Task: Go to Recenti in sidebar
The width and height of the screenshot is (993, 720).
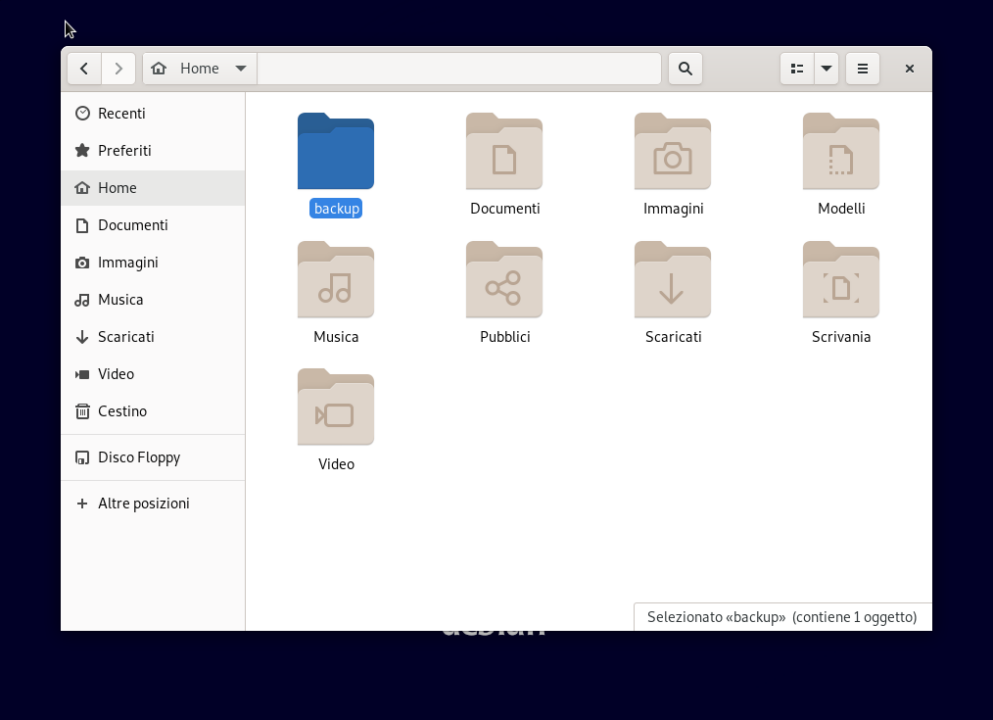Action: [121, 113]
